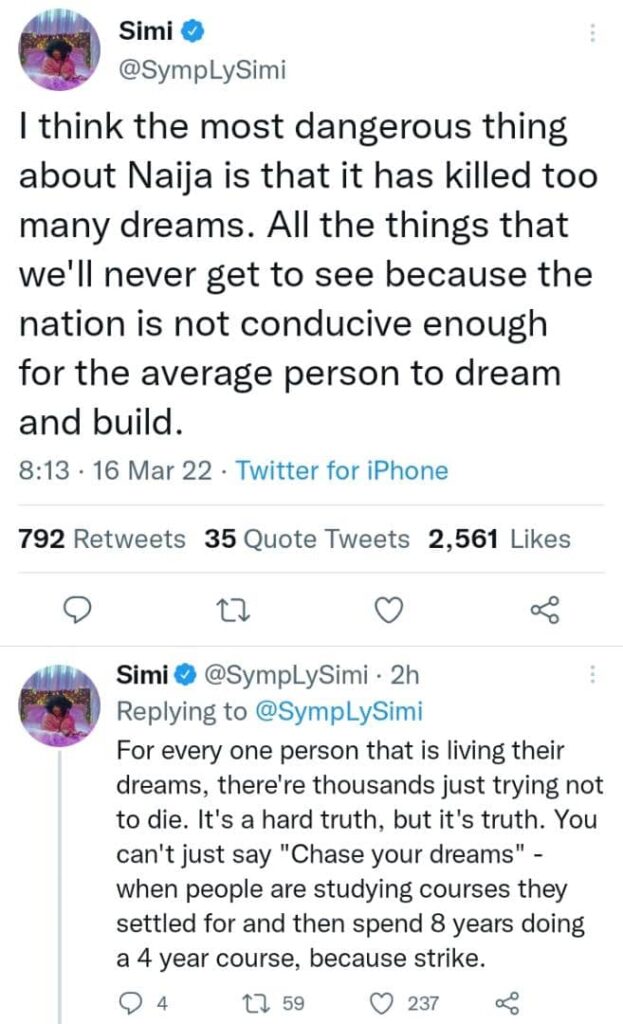Retweet the reply tweet with 59 retweets

[252, 1001]
